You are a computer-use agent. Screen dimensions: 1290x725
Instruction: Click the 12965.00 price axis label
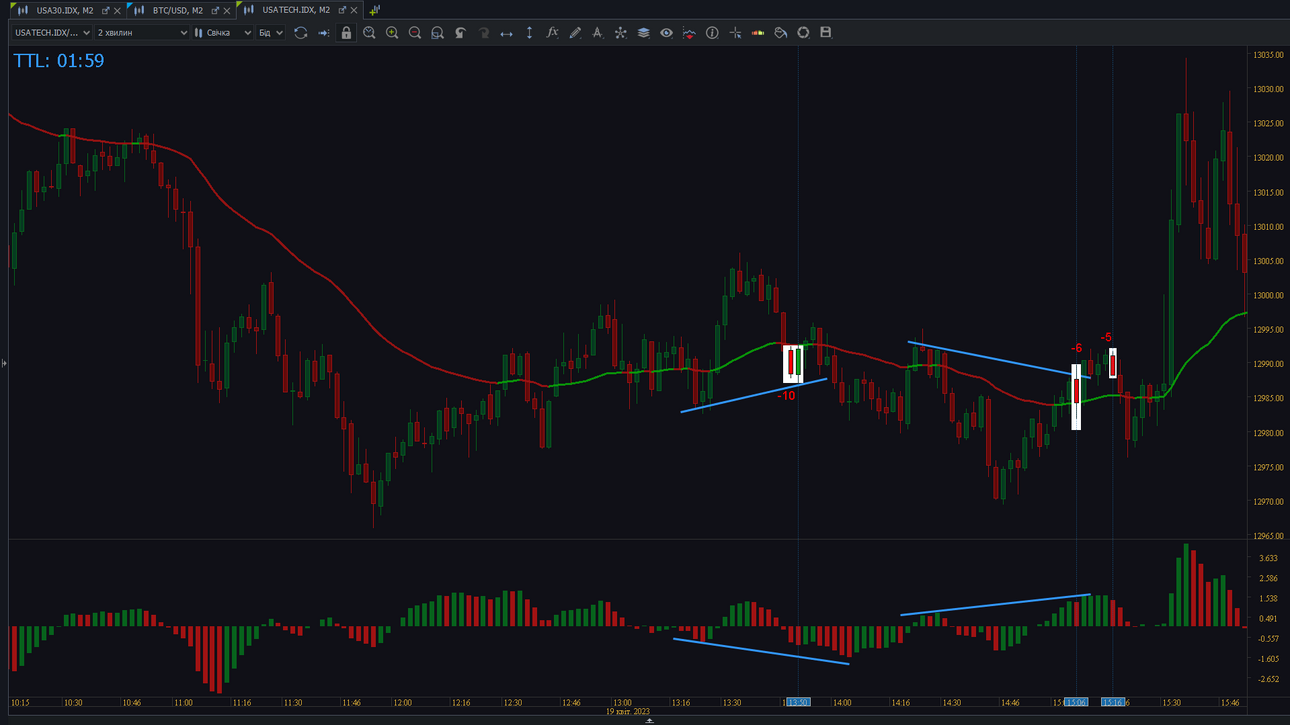pyautogui.click(x=1268, y=537)
